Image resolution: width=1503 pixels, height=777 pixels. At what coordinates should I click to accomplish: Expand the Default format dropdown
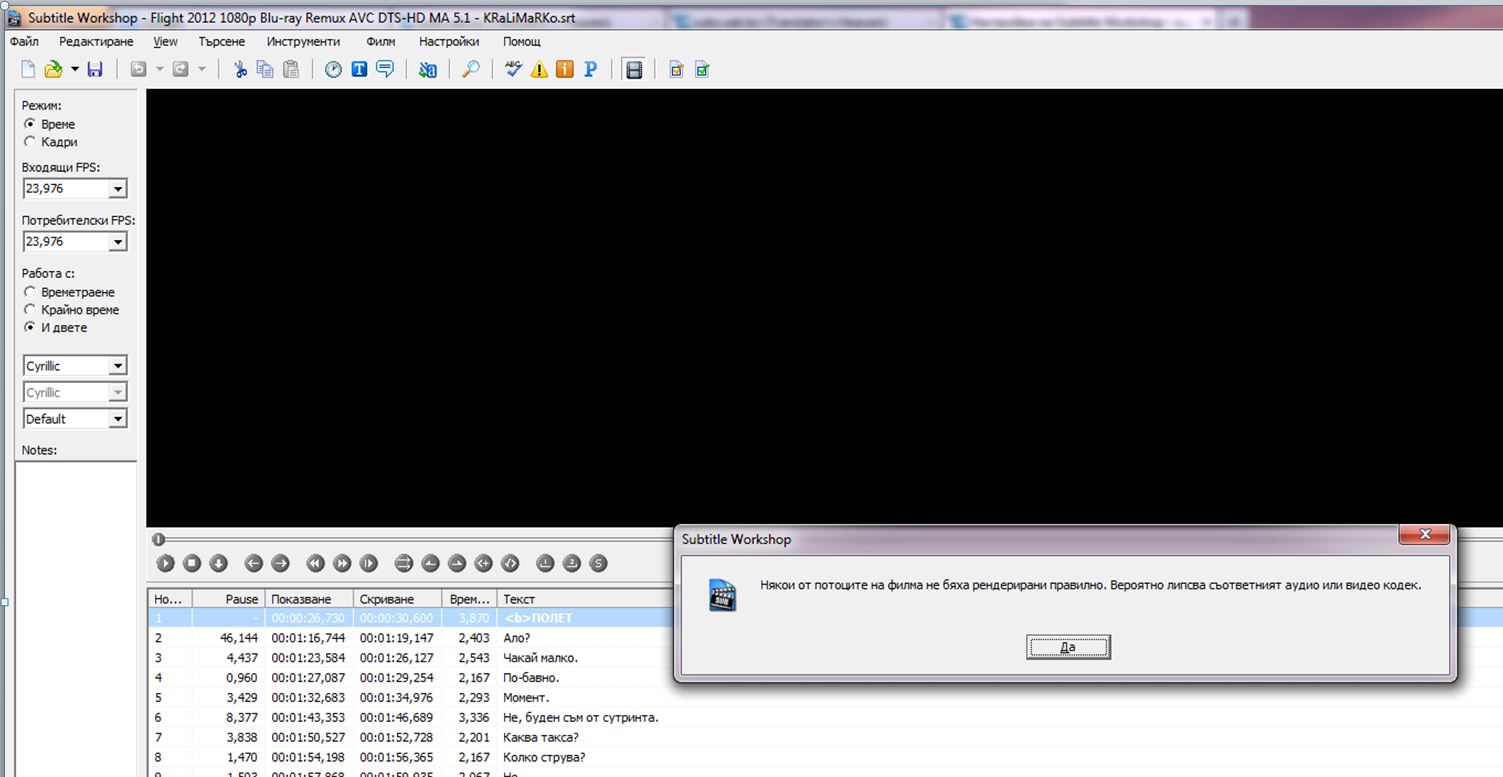(x=118, y=419)
